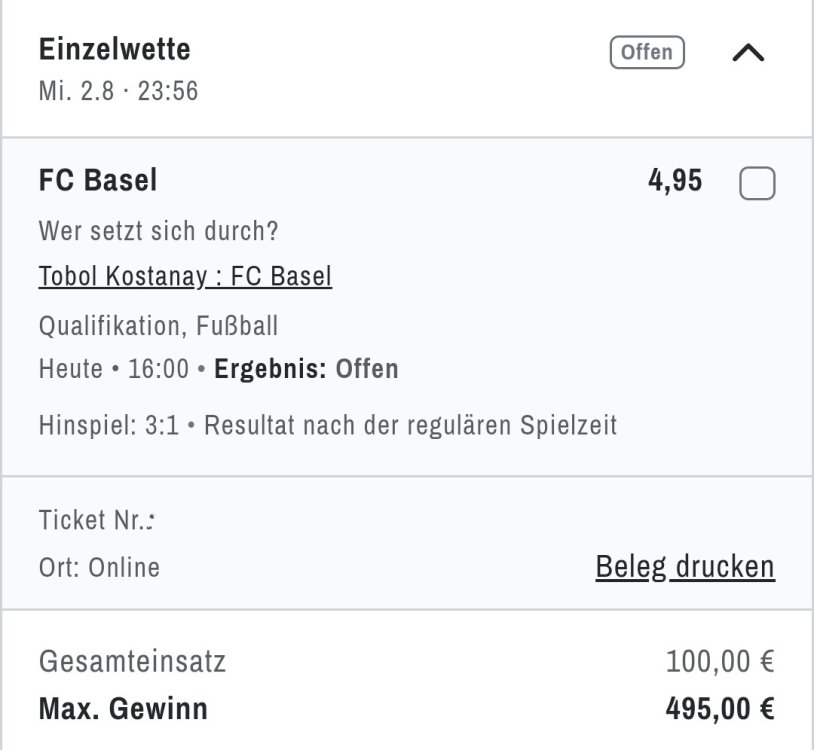Screen dimensions: 814x750
Task: Click the Ergebnis: Offen result text
Action: 306,369
